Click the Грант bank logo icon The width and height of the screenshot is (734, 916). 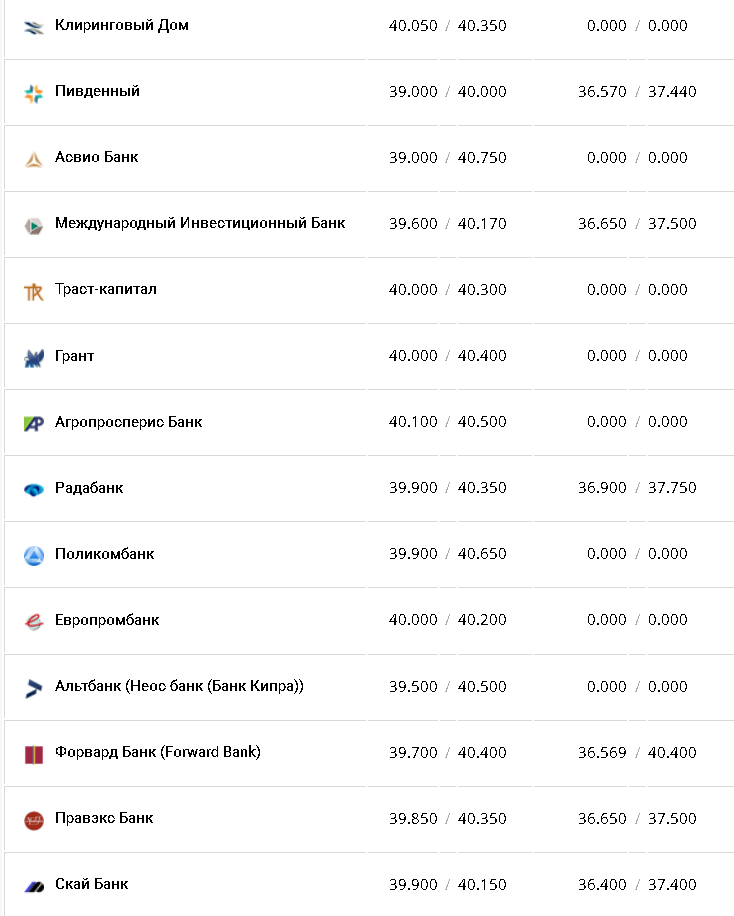[x=34, y=357]
